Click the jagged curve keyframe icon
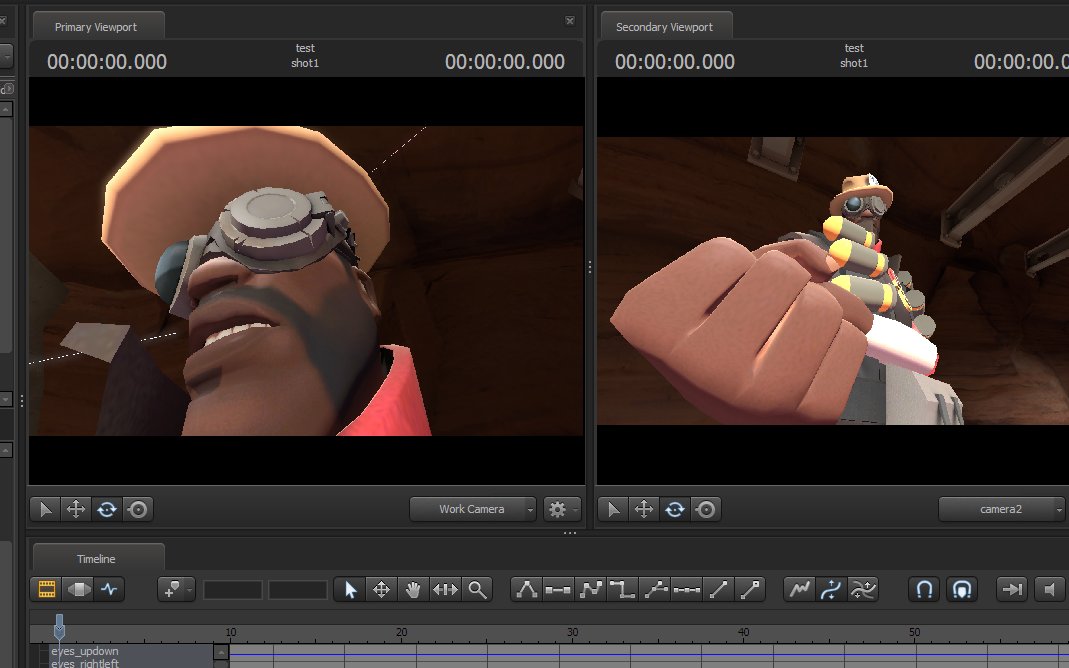The image size is (1069, 668). (800, 590)
